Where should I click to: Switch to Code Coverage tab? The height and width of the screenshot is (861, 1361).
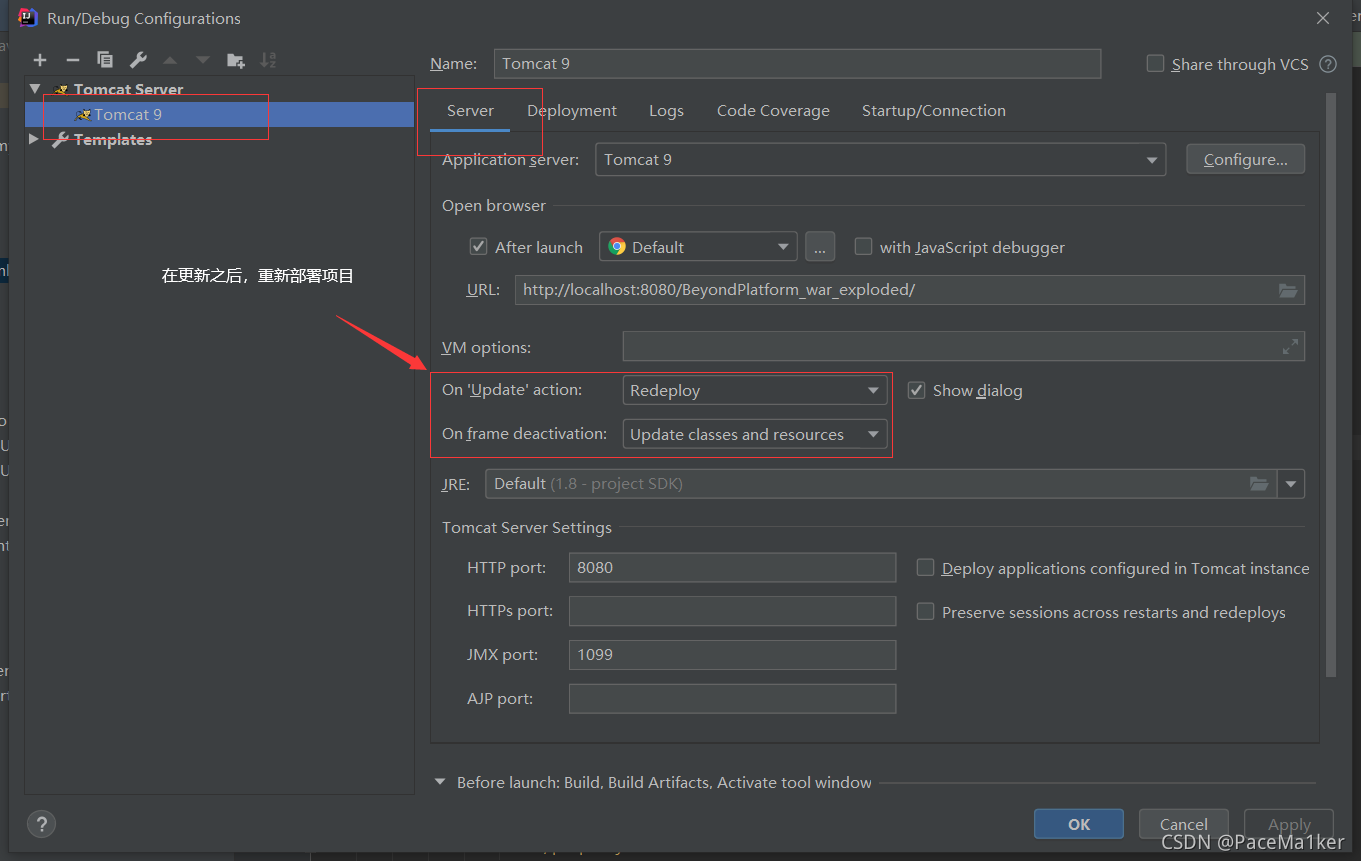click(x=773, y=111)
